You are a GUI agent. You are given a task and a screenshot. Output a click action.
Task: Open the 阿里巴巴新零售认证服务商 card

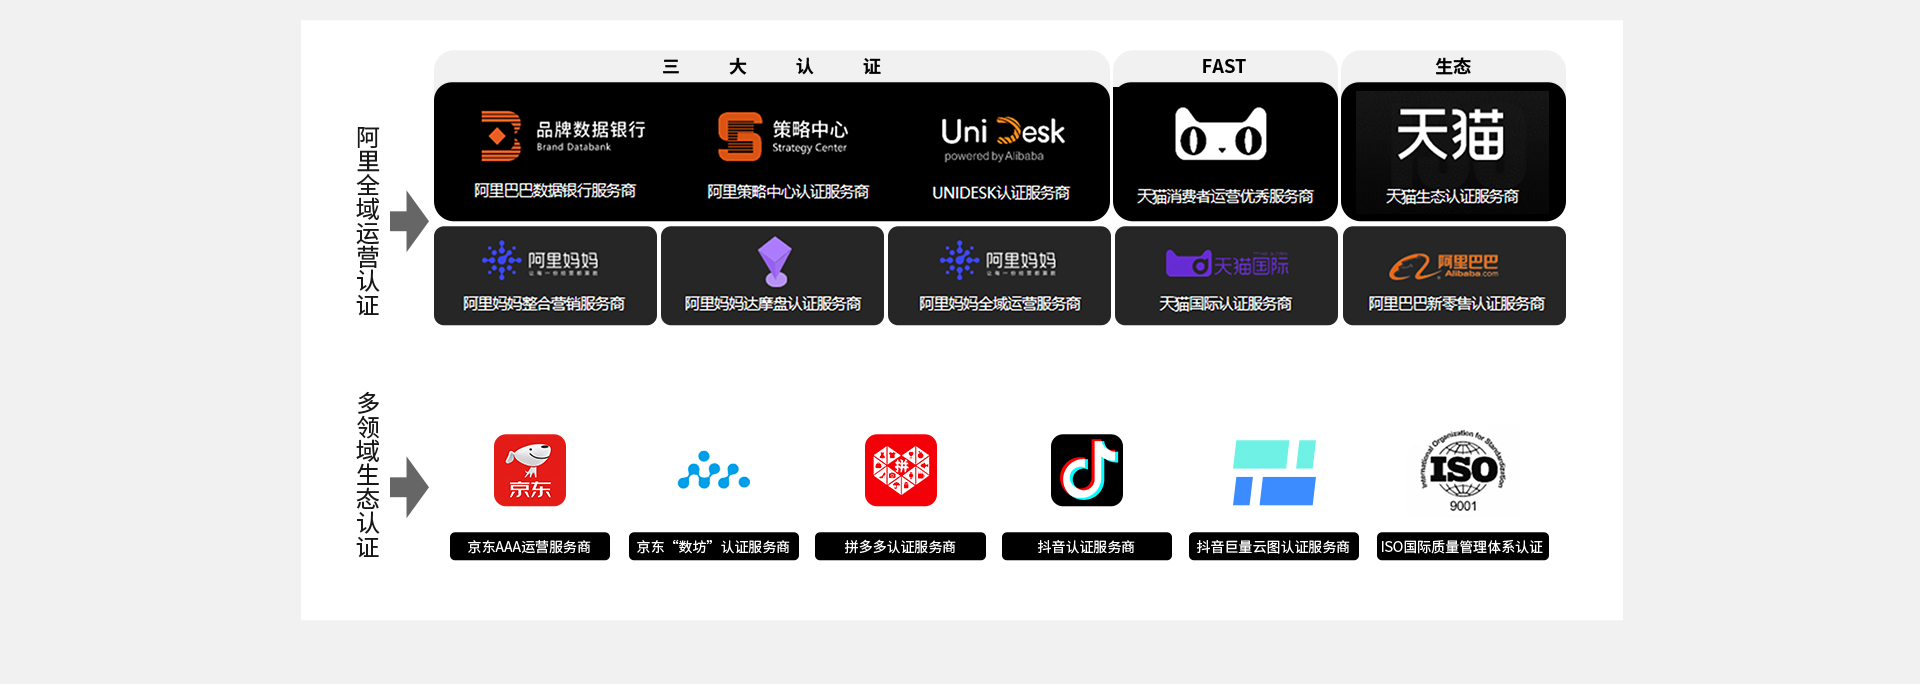[1454, 276]
